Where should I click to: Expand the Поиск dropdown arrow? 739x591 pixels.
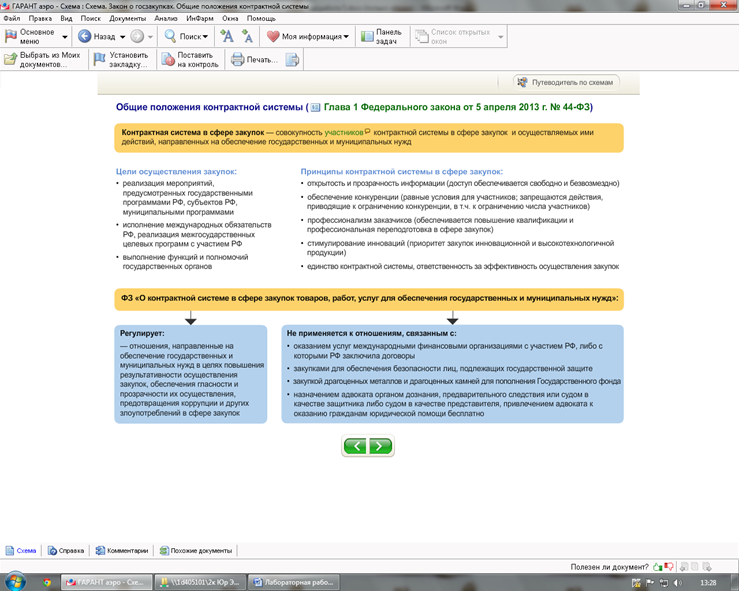point(205,37)
